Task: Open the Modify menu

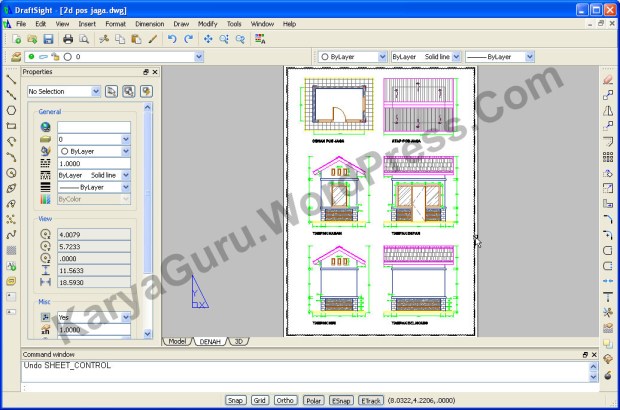Action: click(x=207, y=22)
